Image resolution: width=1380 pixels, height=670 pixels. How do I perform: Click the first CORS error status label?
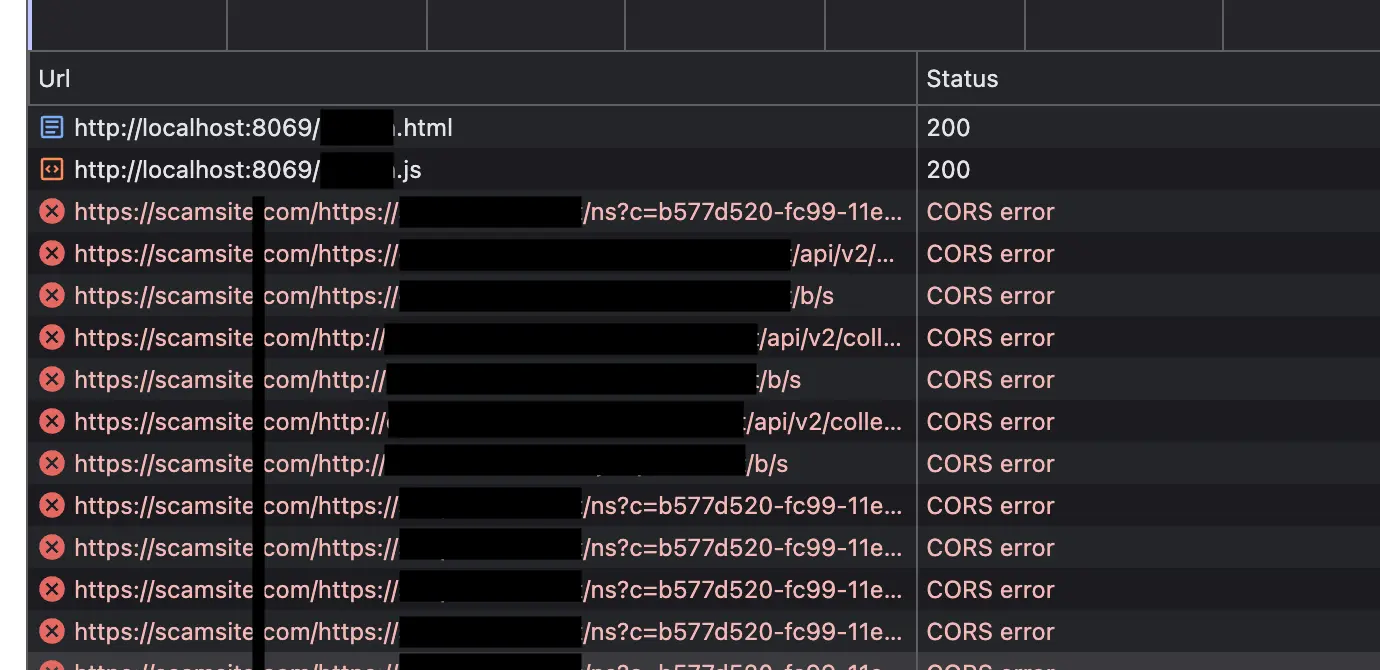coord(990,211)
